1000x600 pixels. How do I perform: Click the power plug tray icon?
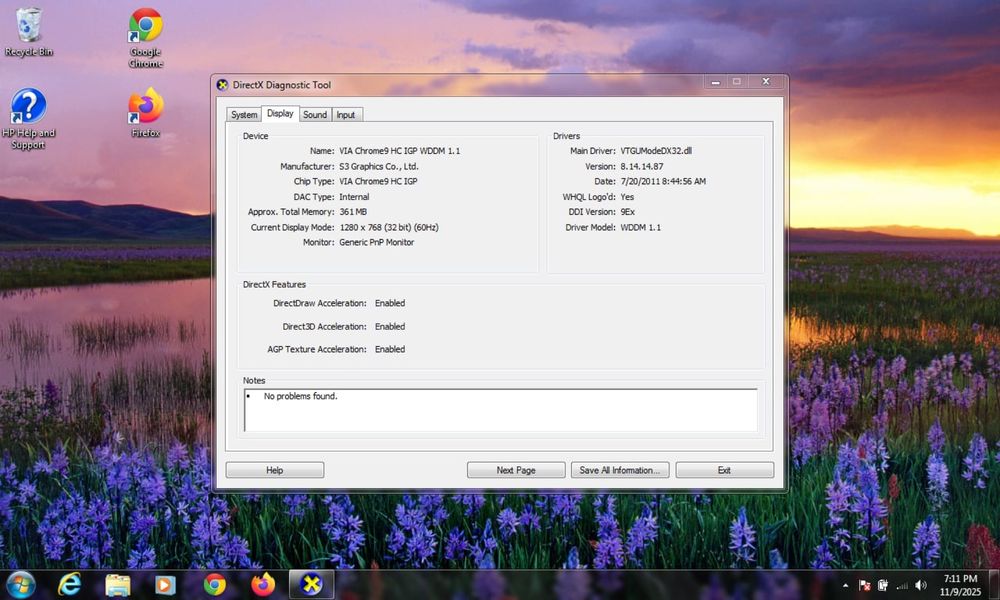[883, 585]
